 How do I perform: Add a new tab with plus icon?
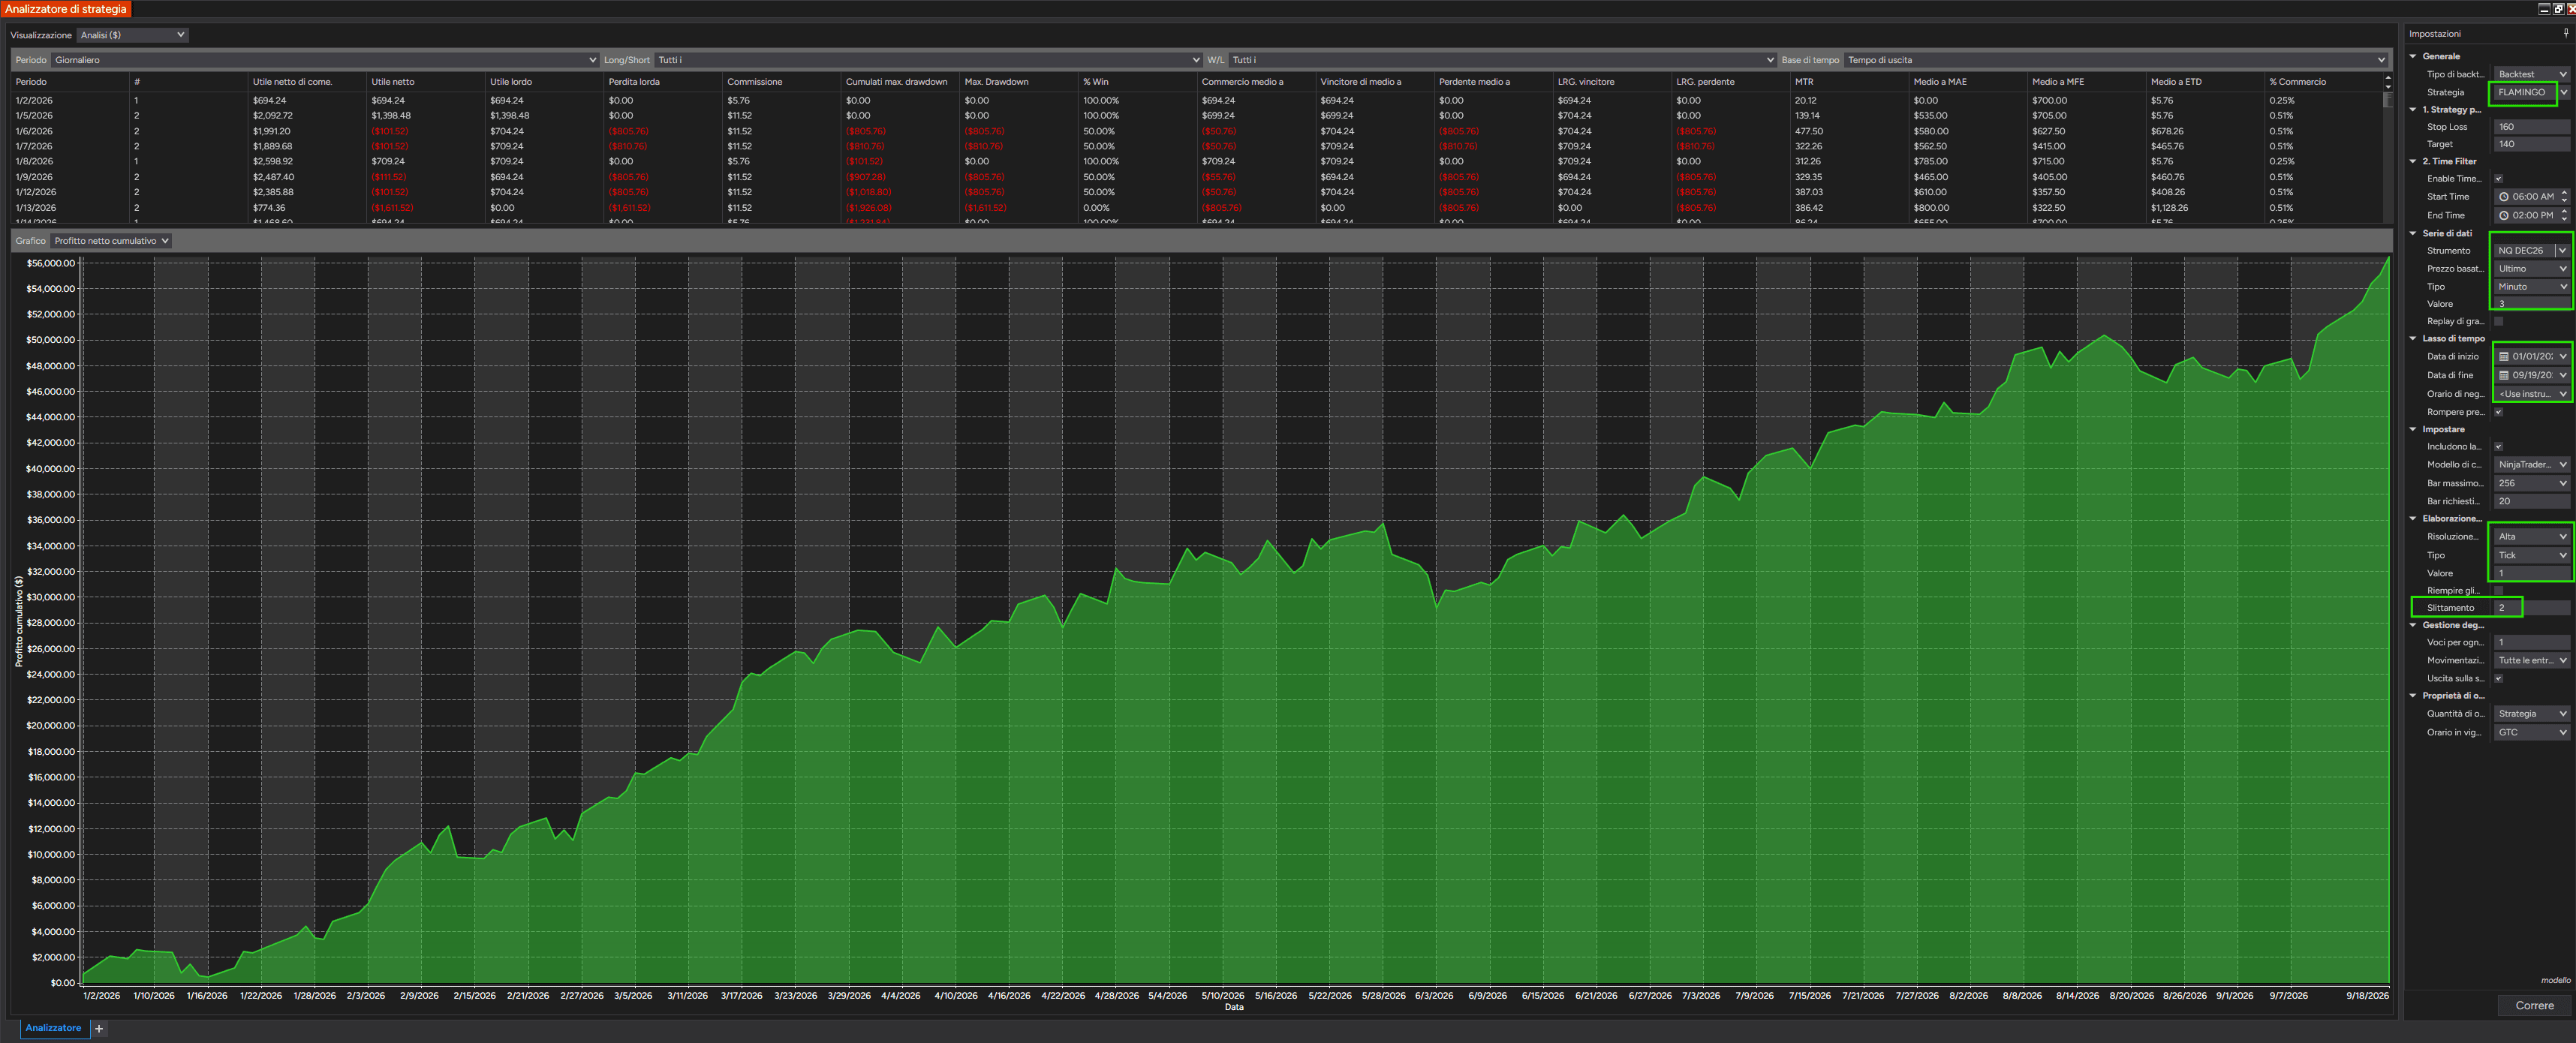[x=99, y=1028]
